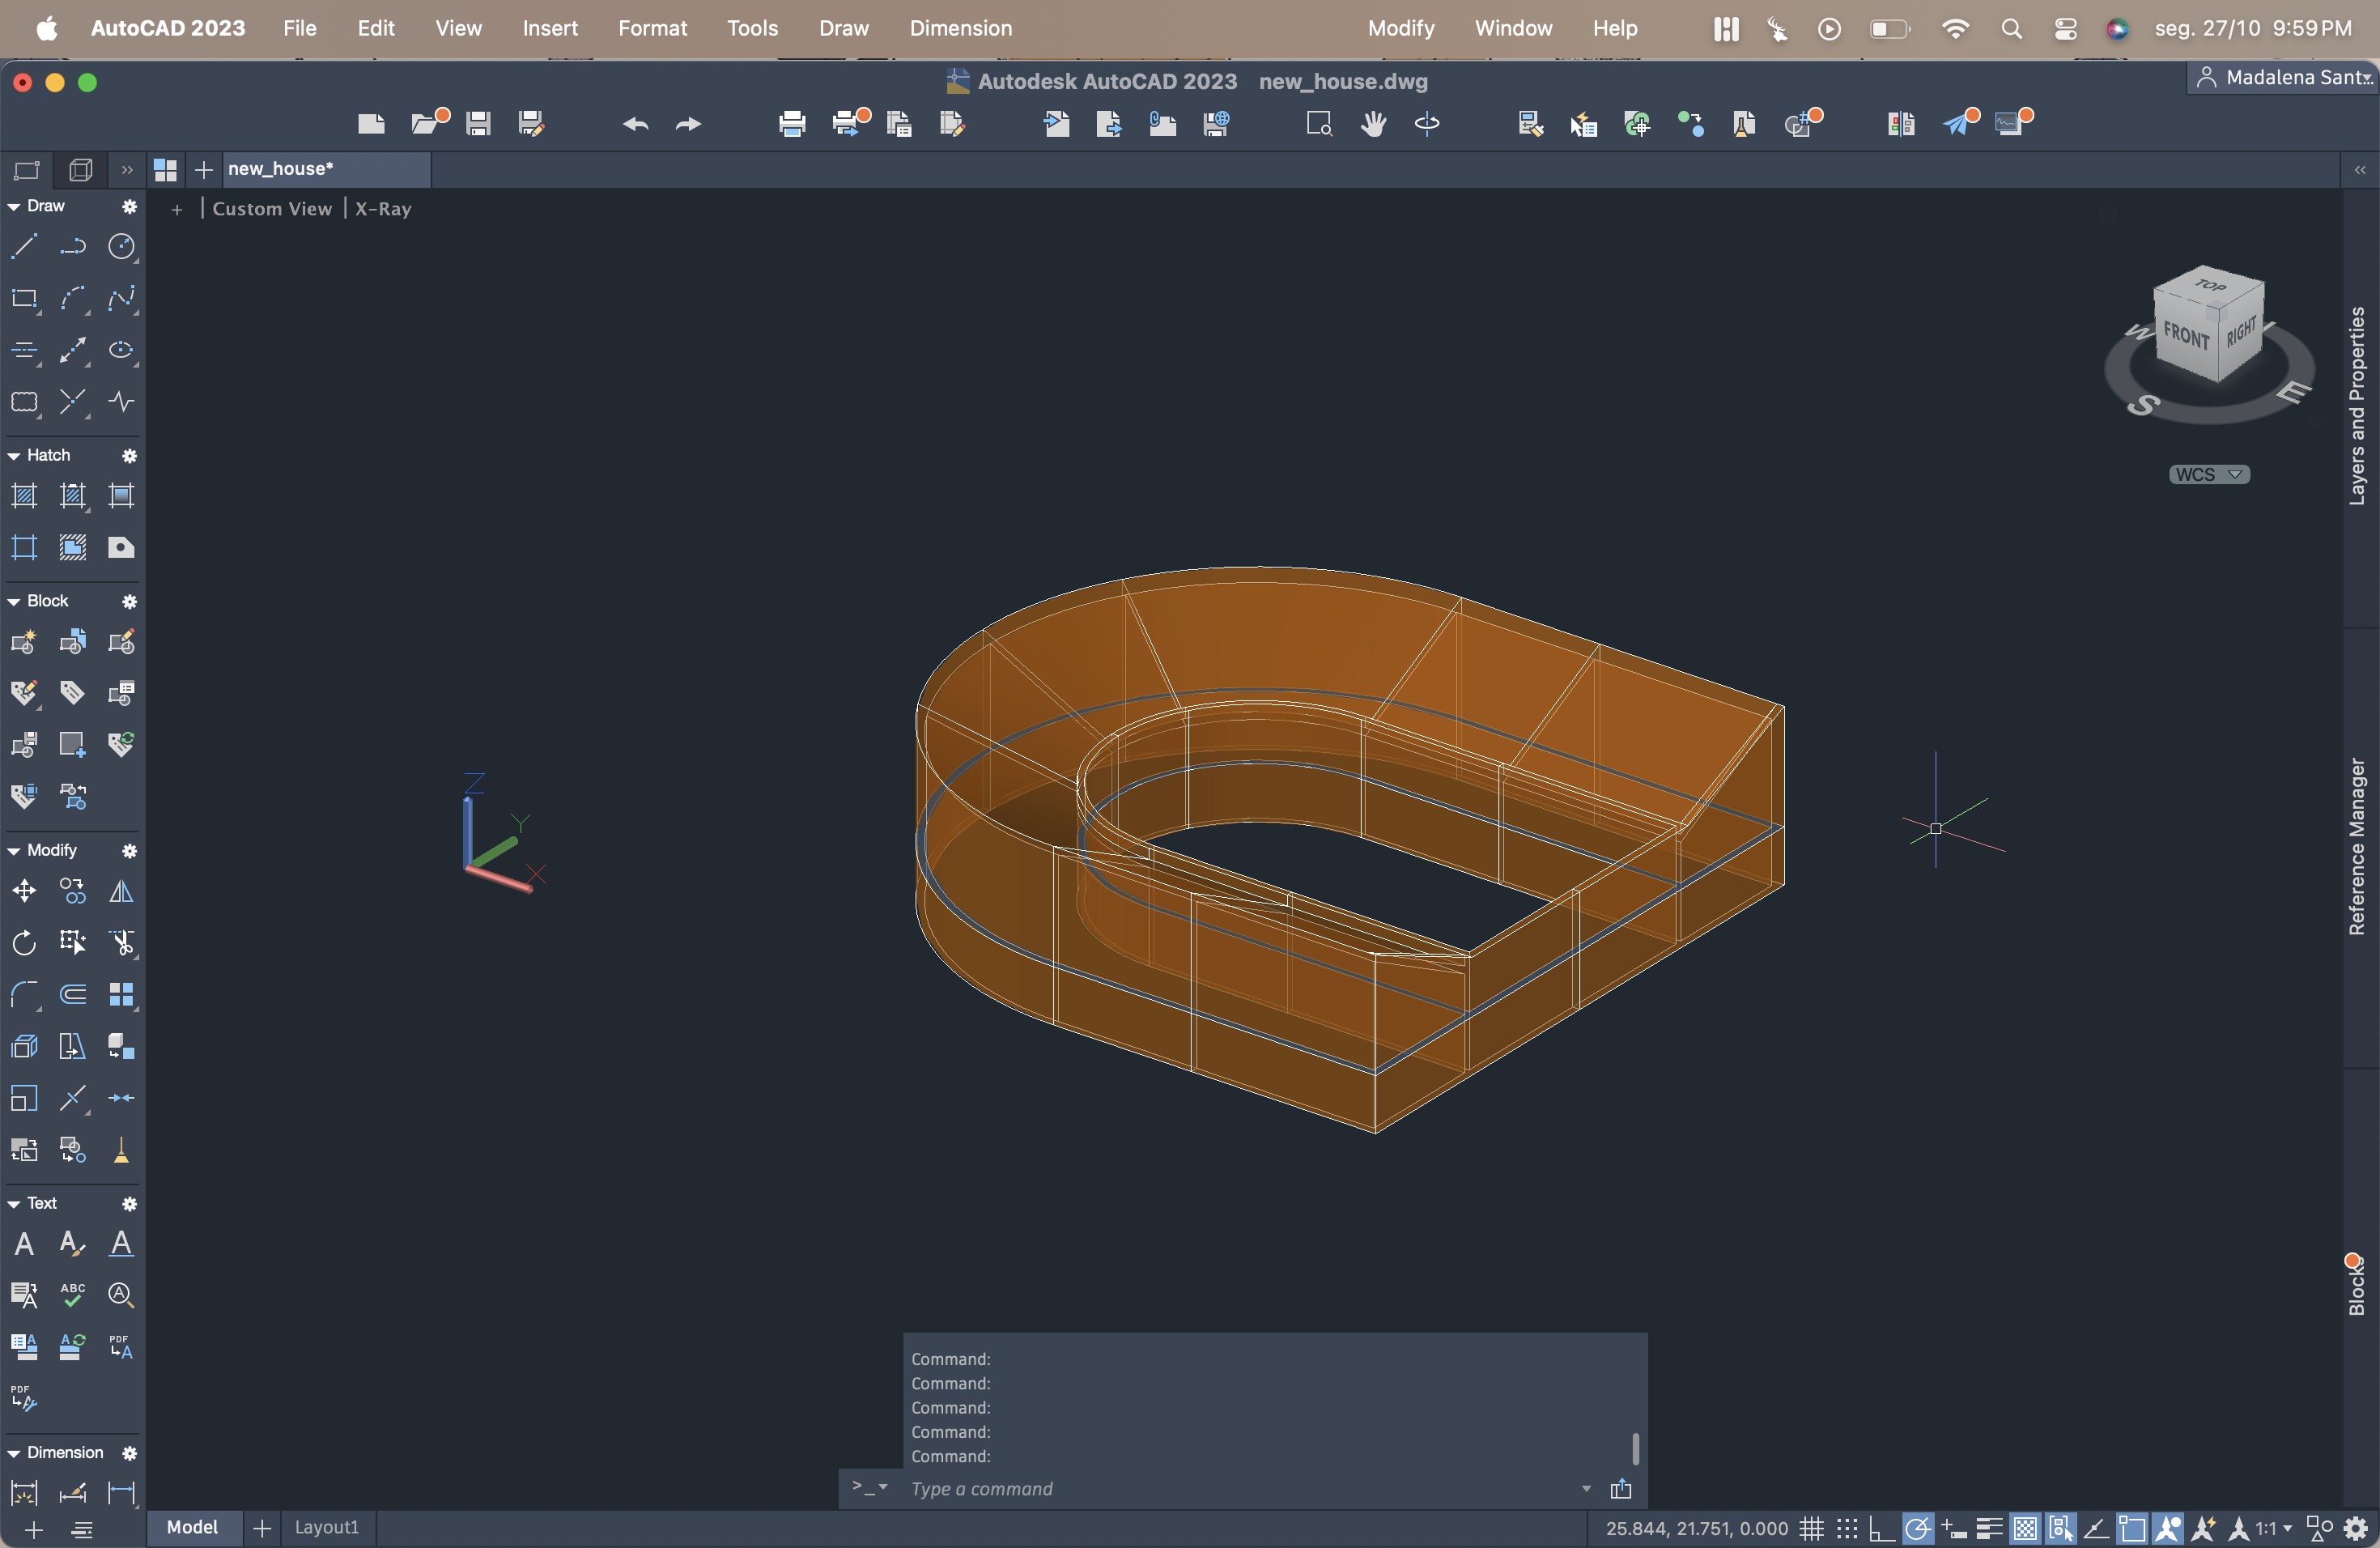Choose the Mirror modify tool
The height and width of the screenshot is (1548, 2380).
tap(121, 890)
